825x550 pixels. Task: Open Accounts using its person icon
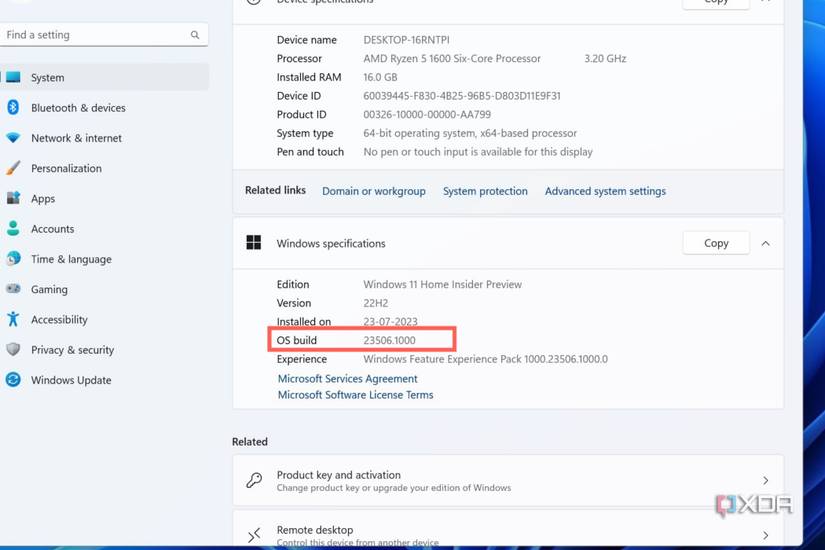13,229
